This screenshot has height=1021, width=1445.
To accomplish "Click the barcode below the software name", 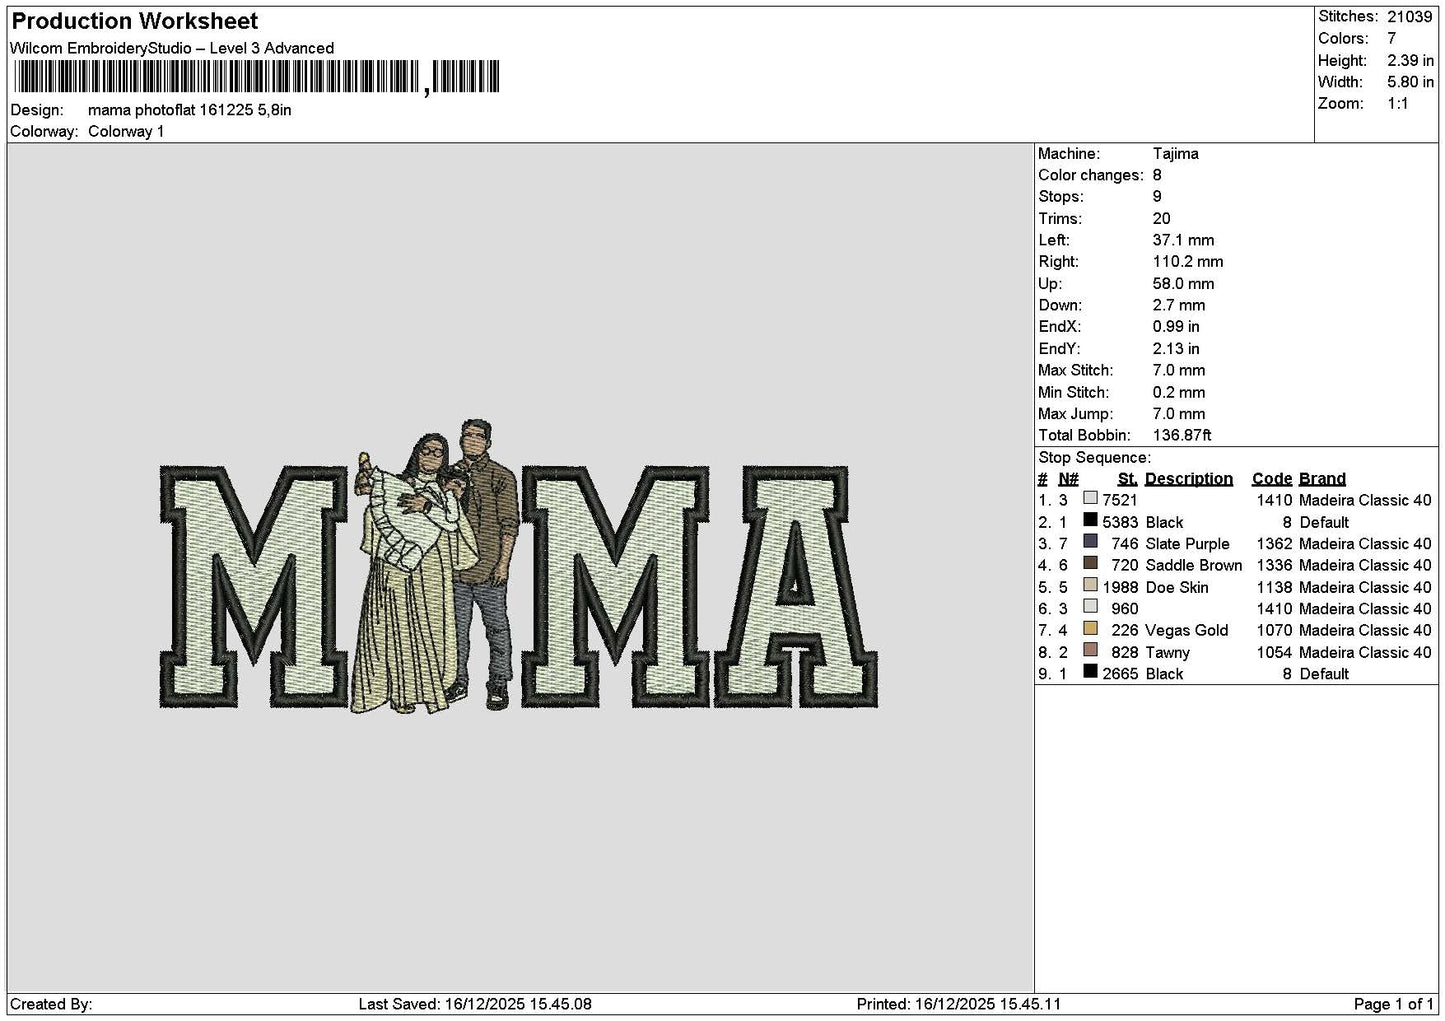I will coord(256,77).
